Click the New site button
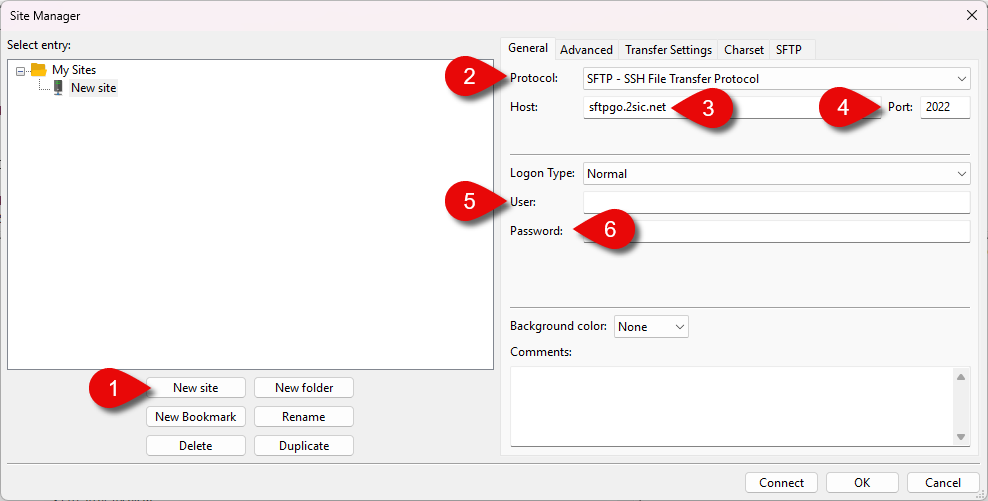 point(196,388)
